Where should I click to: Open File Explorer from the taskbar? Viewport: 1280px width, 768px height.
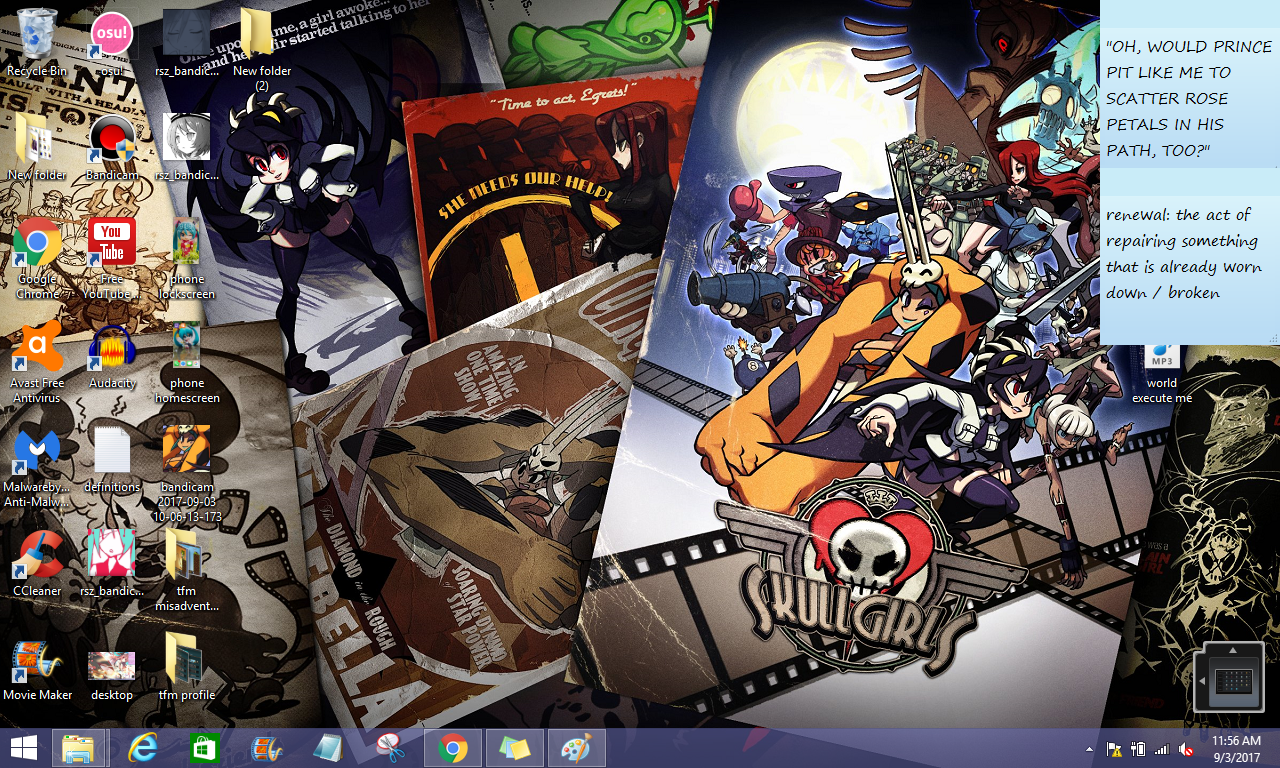point(79,748)
